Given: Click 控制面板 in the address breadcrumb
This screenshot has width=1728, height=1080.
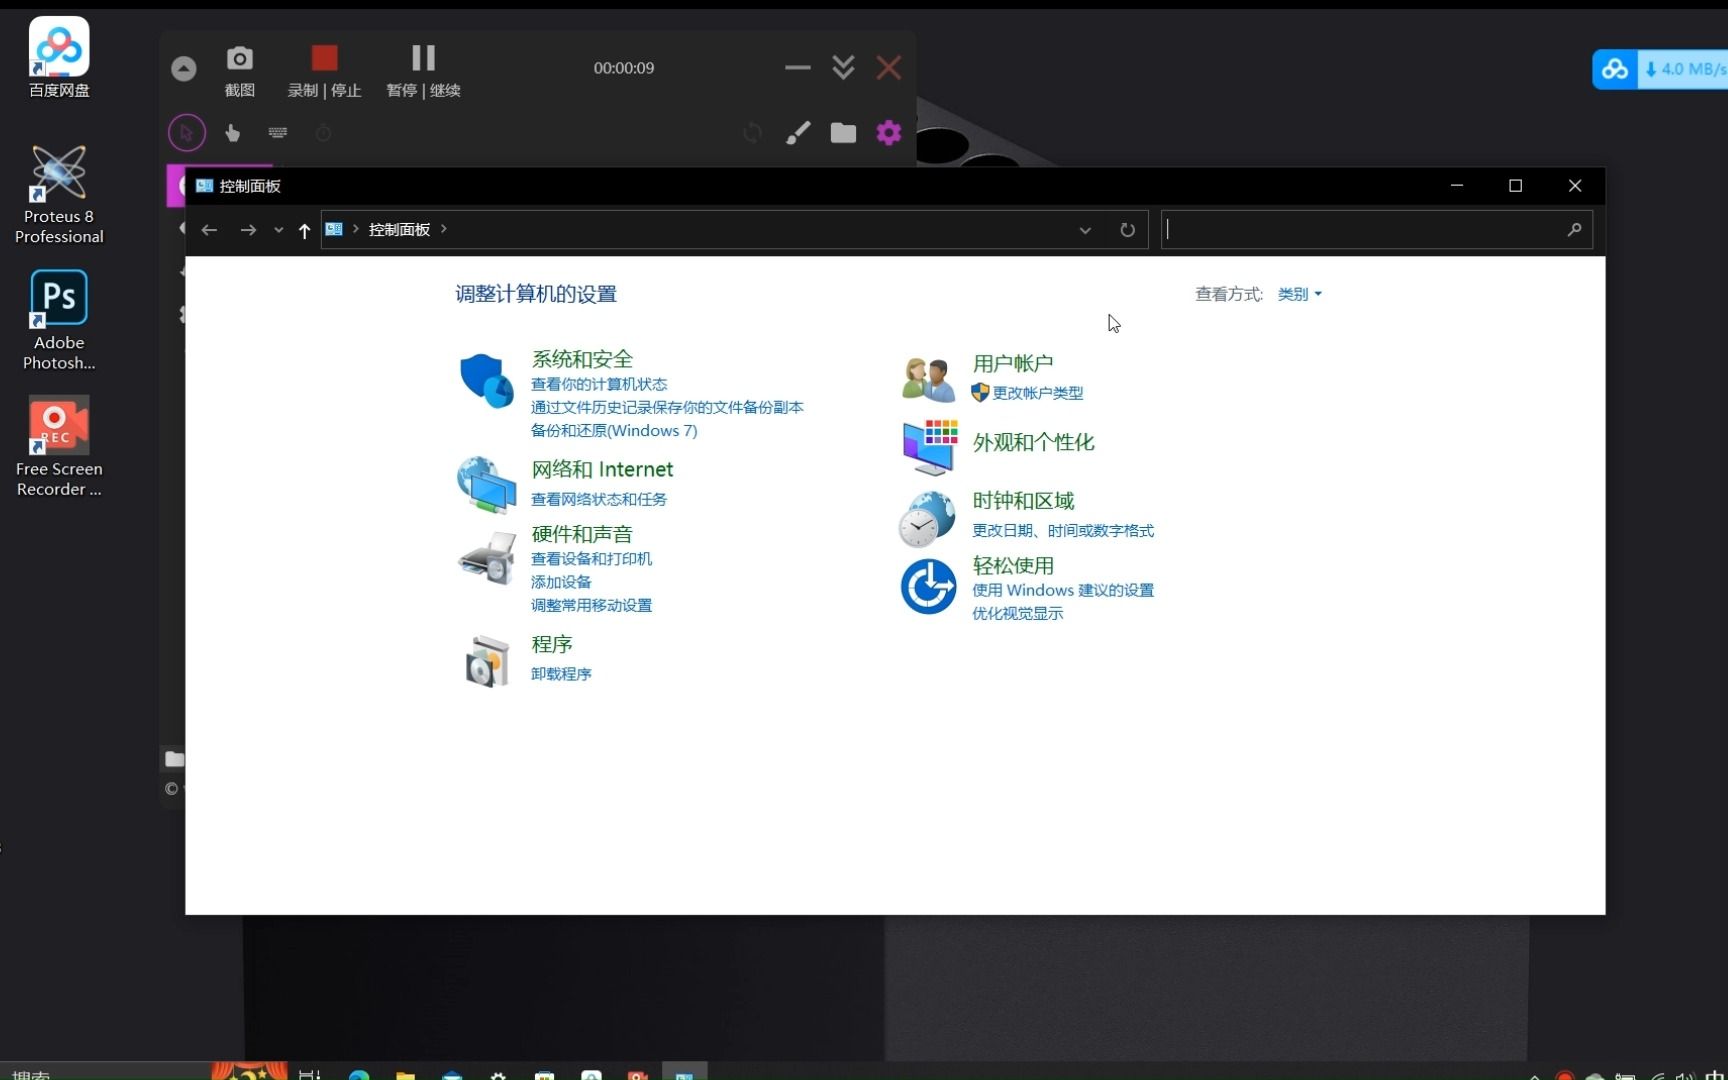Looking at the screenshot, I should [399, 229].
